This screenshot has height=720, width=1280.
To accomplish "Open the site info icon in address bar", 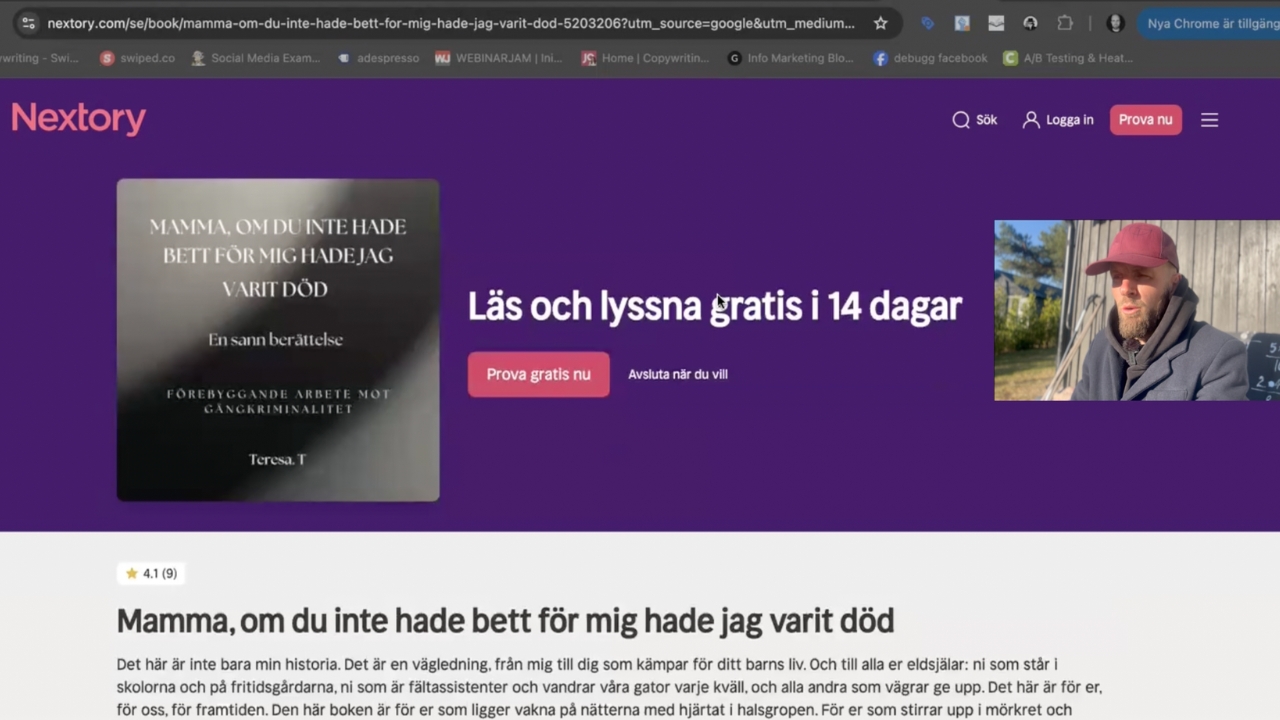I will [x=28, y=23].
